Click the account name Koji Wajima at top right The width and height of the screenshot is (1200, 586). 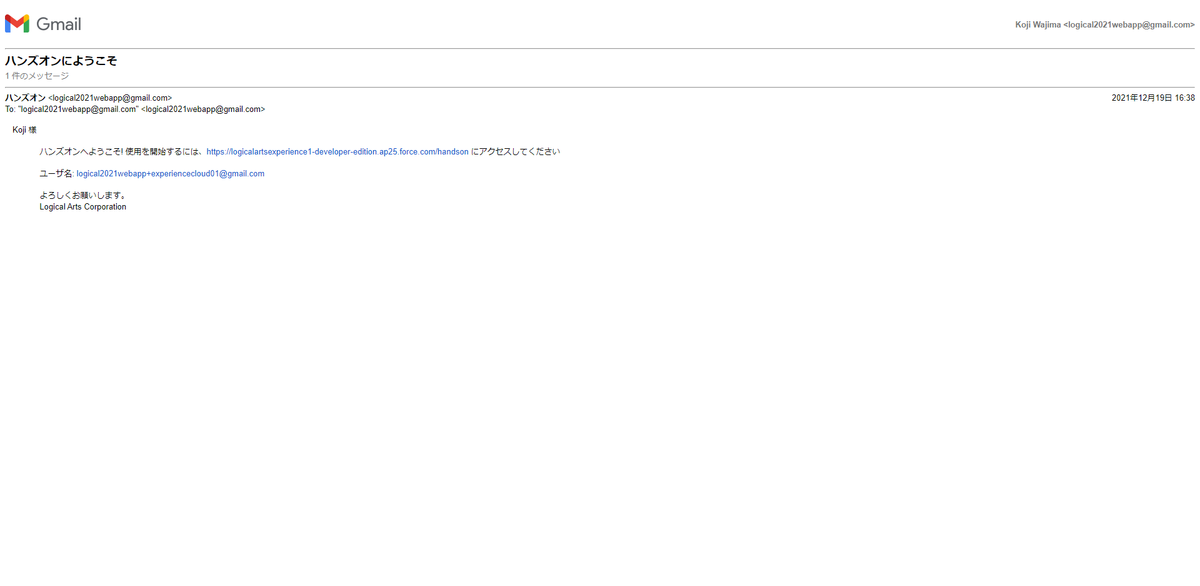pyautogui.click(x=1038, y=24)
